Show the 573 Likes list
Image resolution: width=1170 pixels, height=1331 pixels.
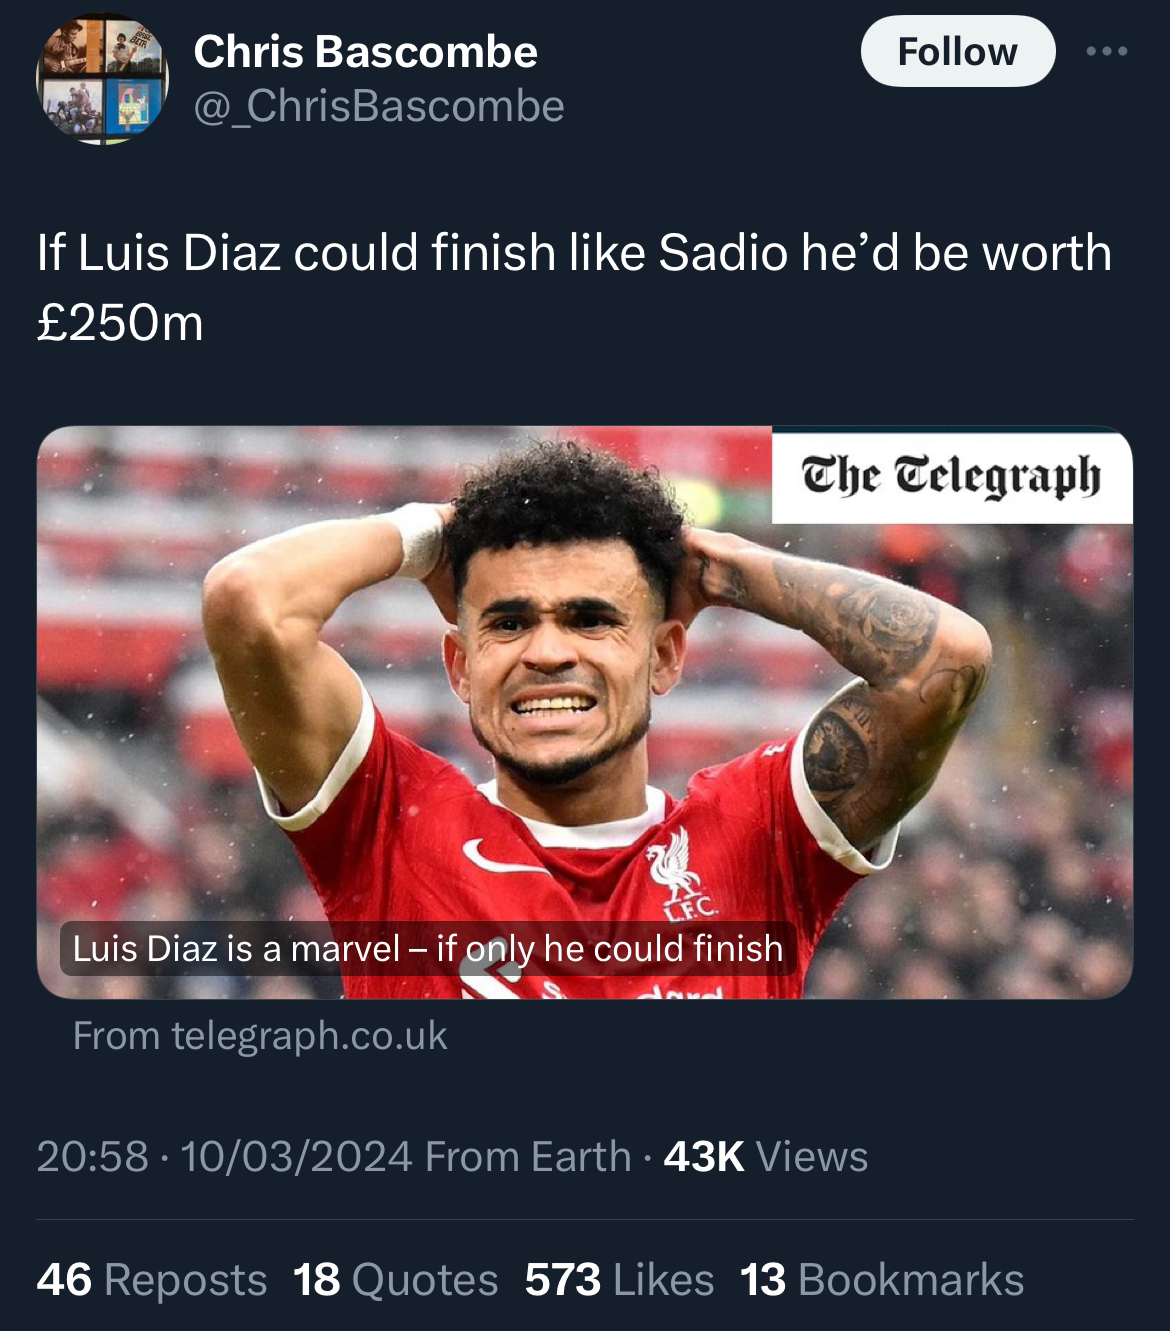point(620,1280)
